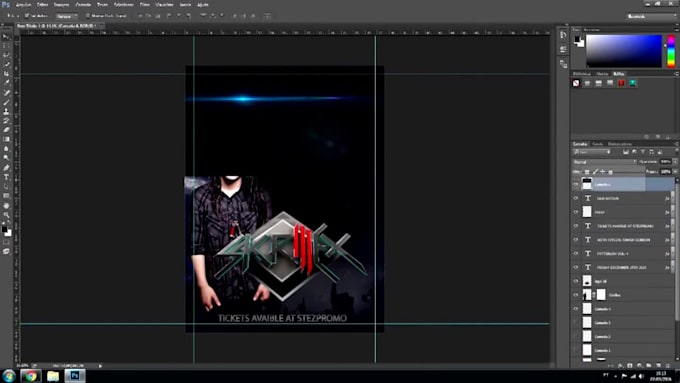The height and width of the screenshot is (383, 680).
Task: Select the Blur tool
Action: [6, 149]
